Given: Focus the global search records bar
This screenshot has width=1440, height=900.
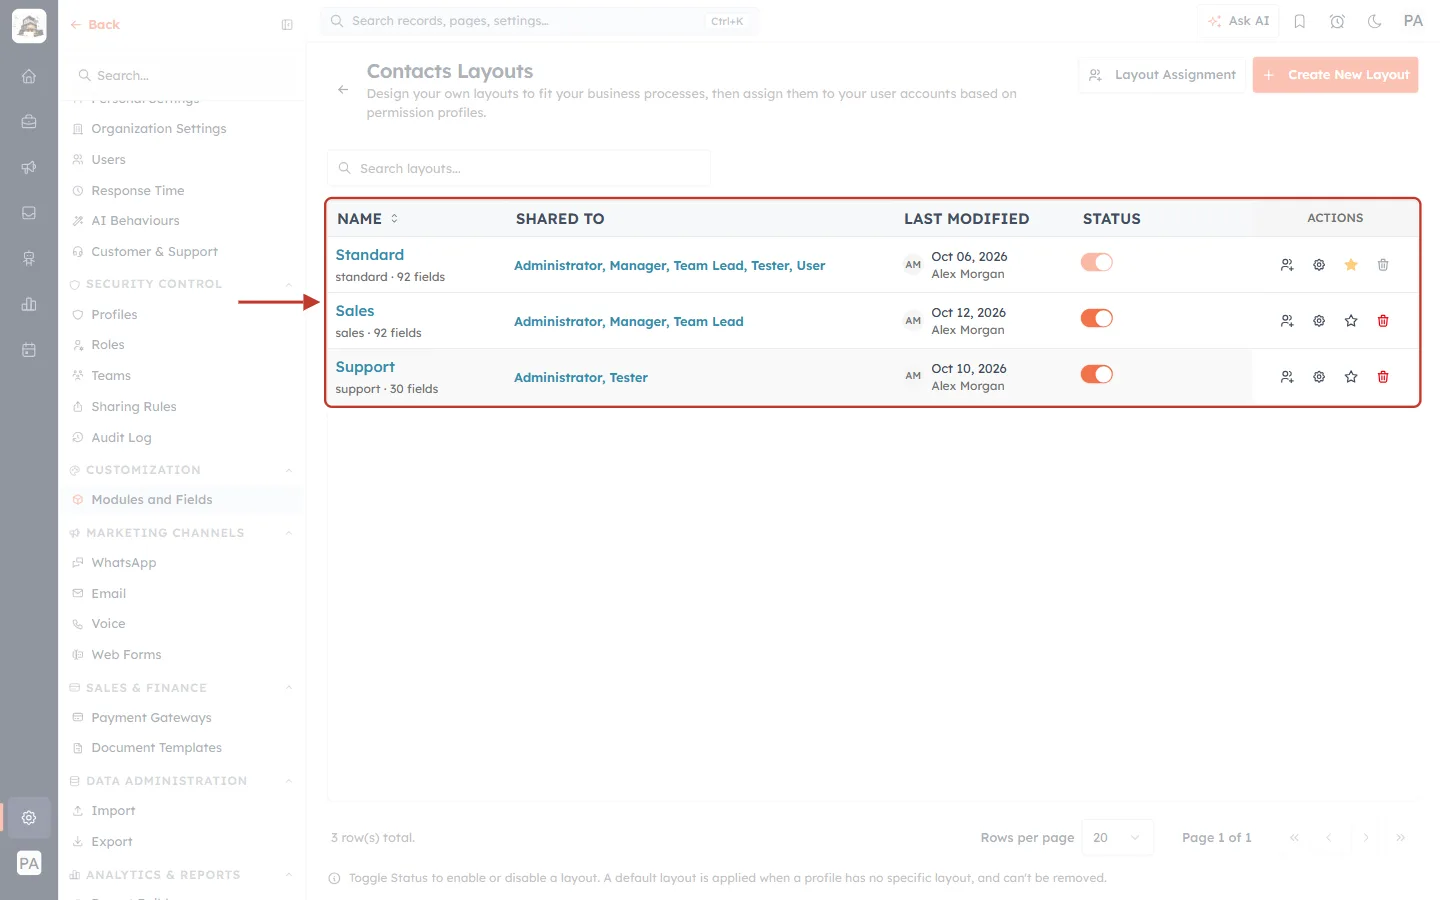Looking at the screenshot, I should click(x=540, y=21).
